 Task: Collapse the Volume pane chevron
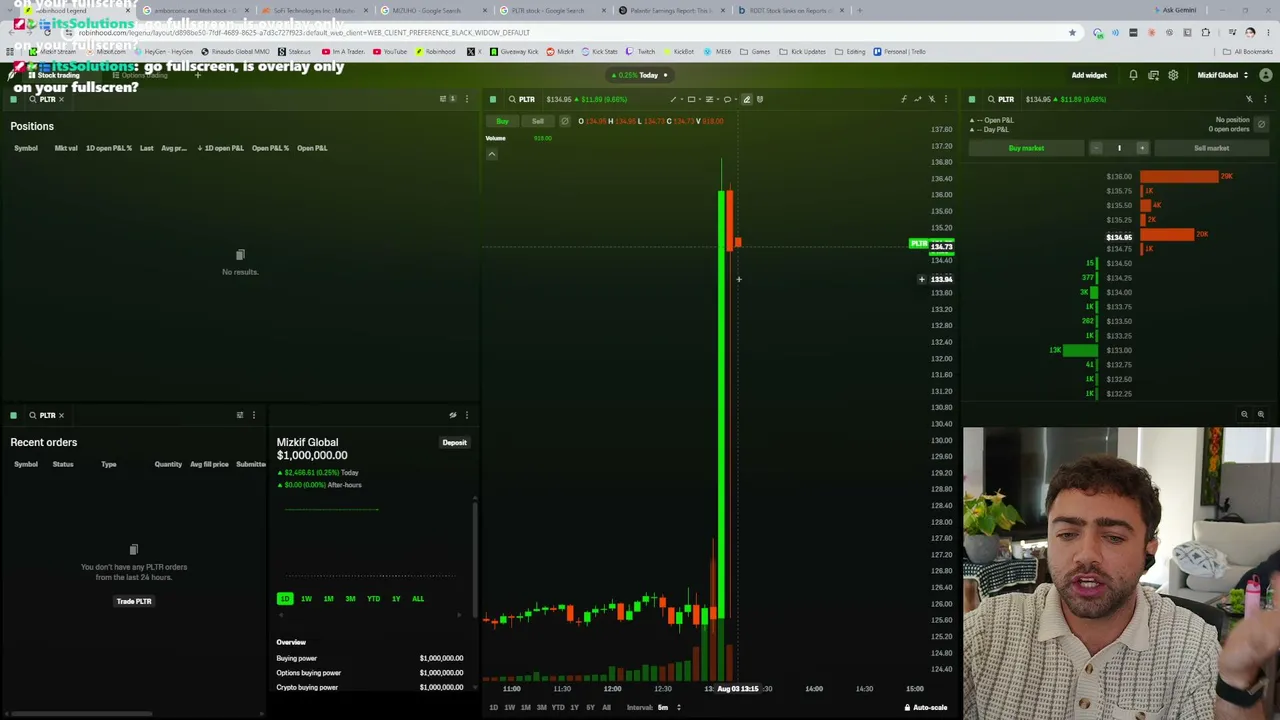tap(491, 154)
